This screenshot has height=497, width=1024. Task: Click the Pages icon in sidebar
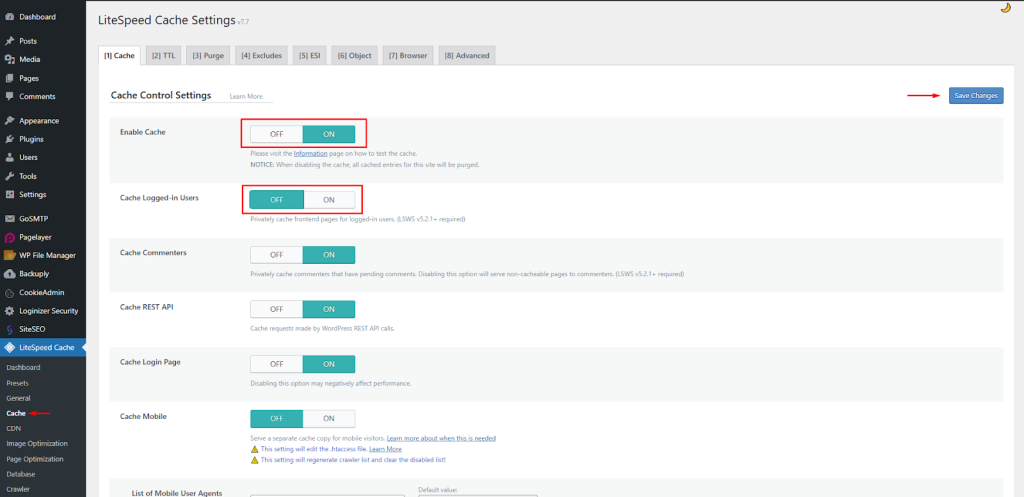(10, 78)
